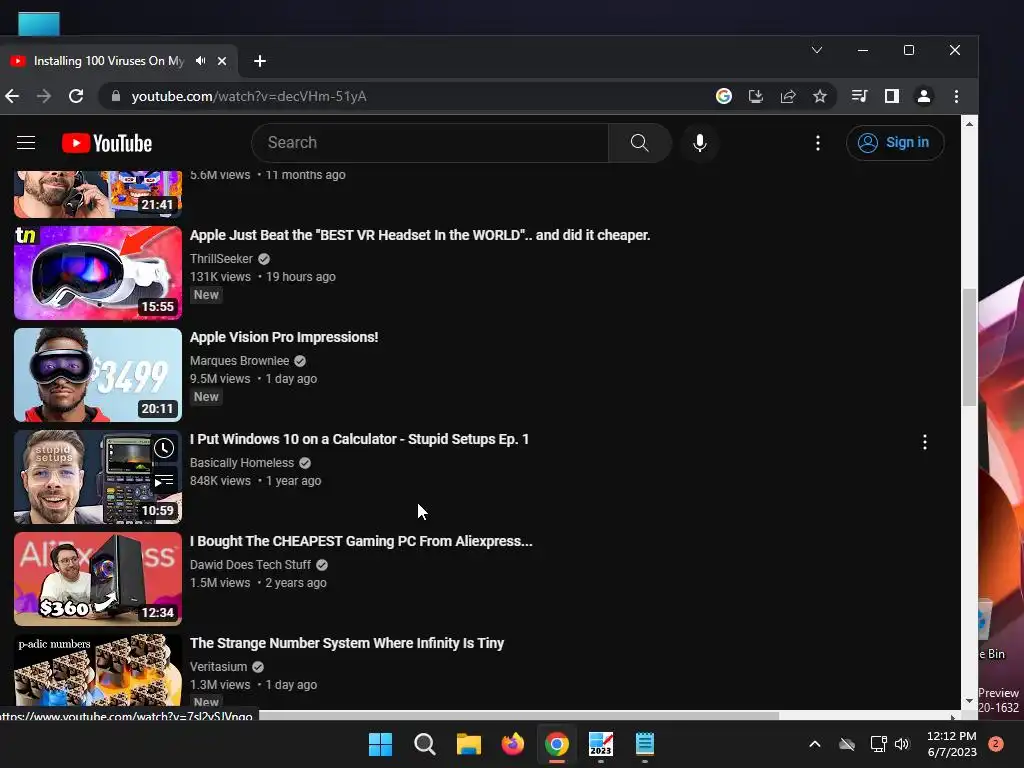
Task: Expand the system tray hidden icons chevron
Action: (814, 744)
